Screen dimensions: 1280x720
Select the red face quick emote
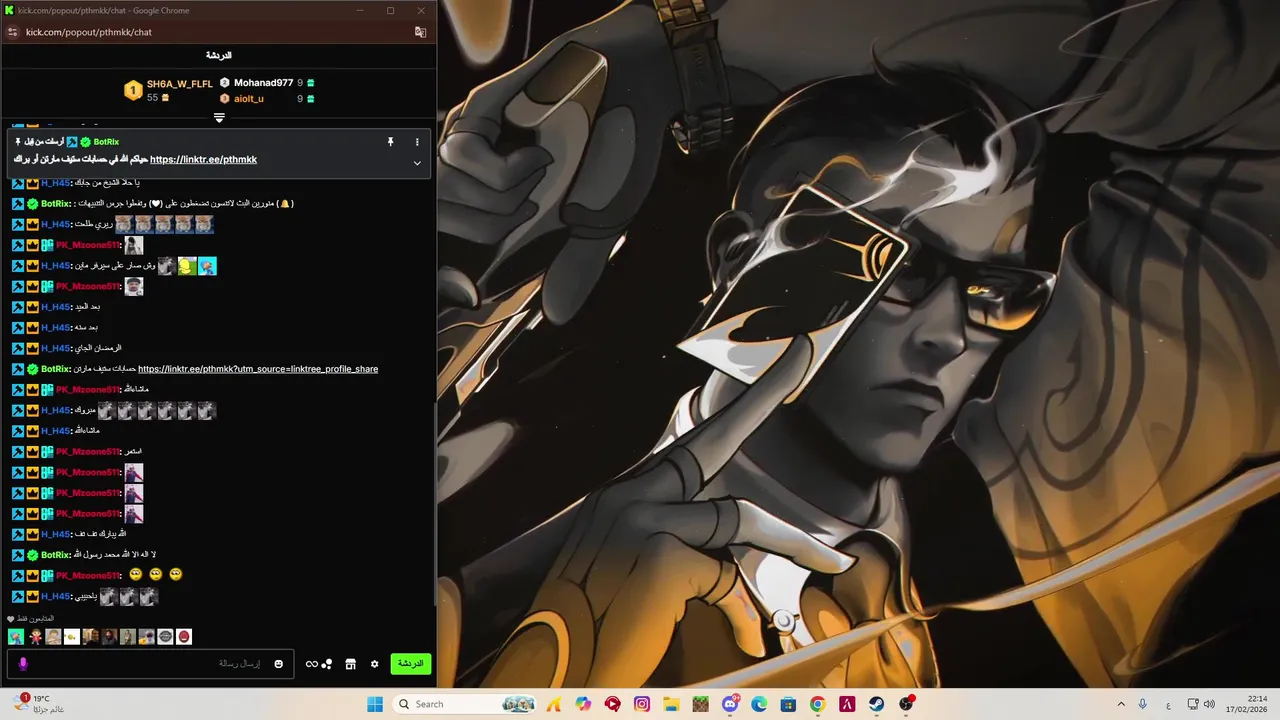(x=184, y=637)
